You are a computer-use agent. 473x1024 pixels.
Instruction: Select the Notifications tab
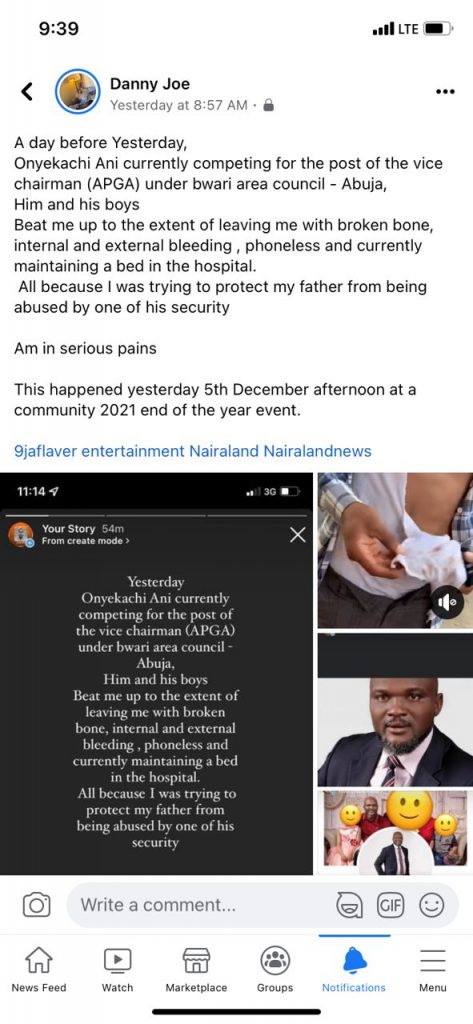(x=354, y=970)
